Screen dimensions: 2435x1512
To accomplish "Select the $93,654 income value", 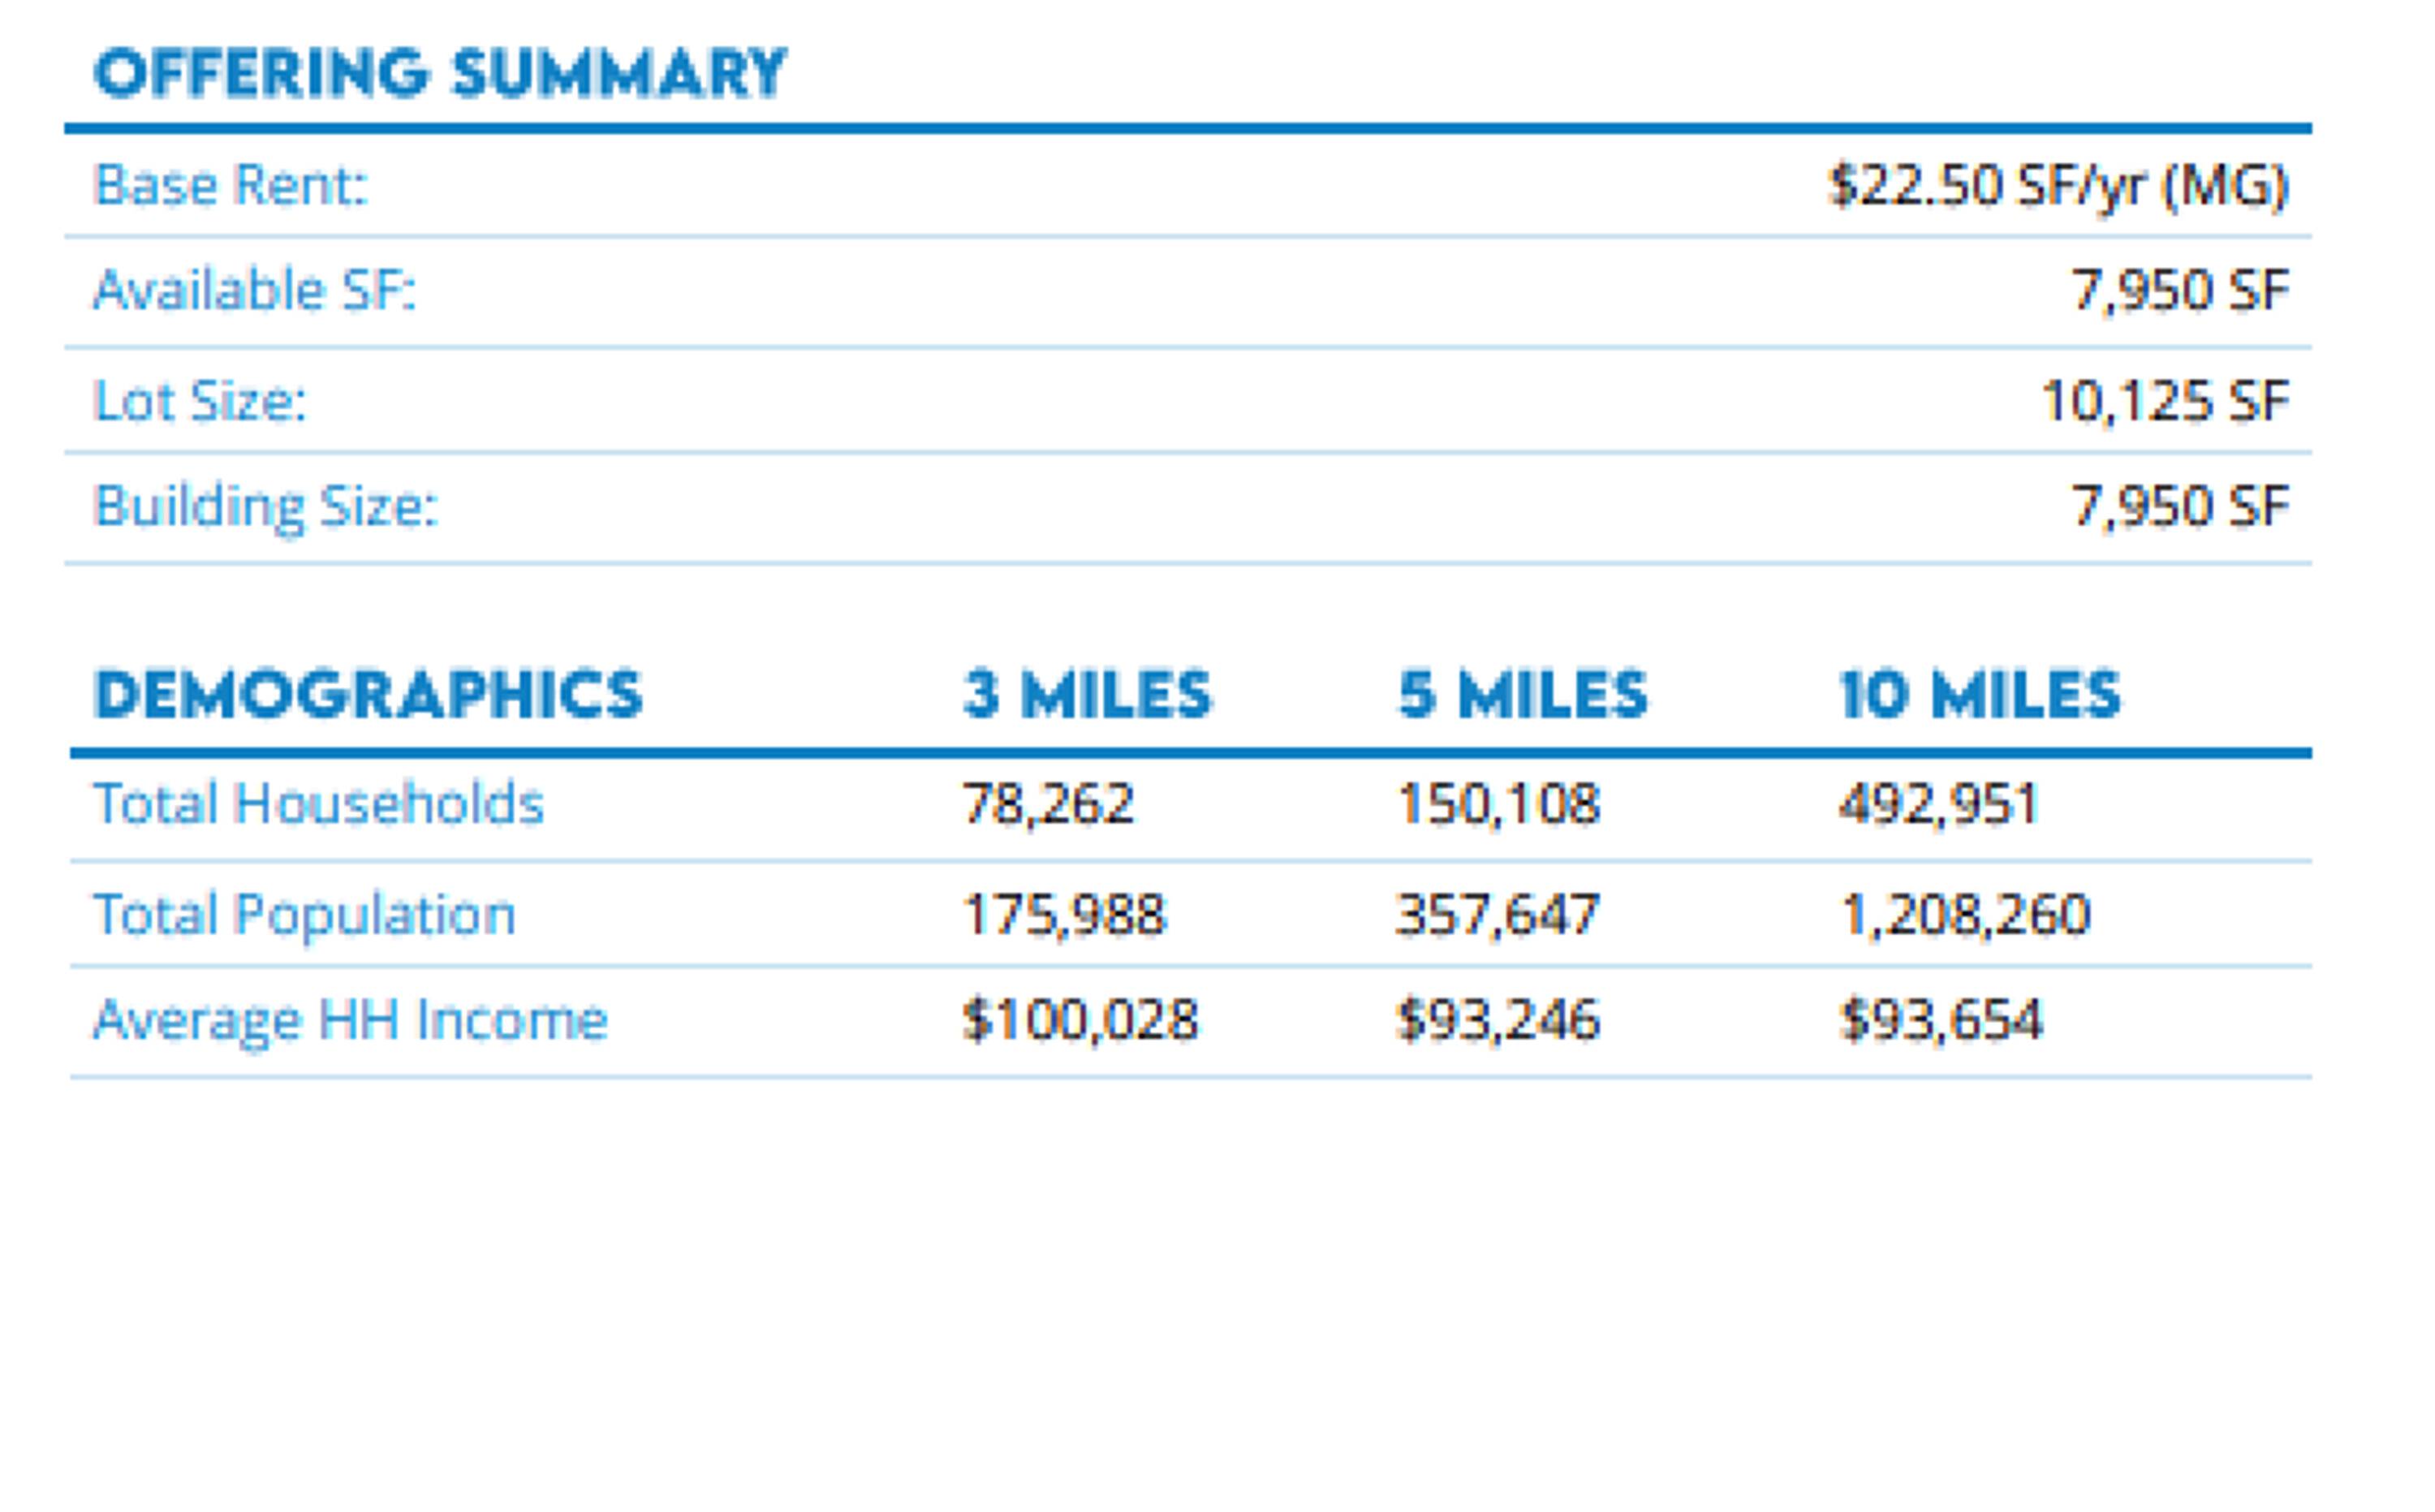I will (x=1941, y=1021).
